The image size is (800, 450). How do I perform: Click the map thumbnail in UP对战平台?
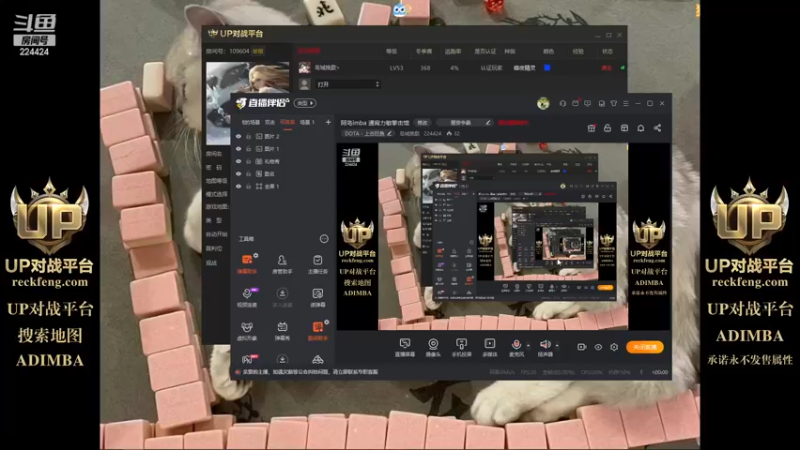(x=247, y=103)
